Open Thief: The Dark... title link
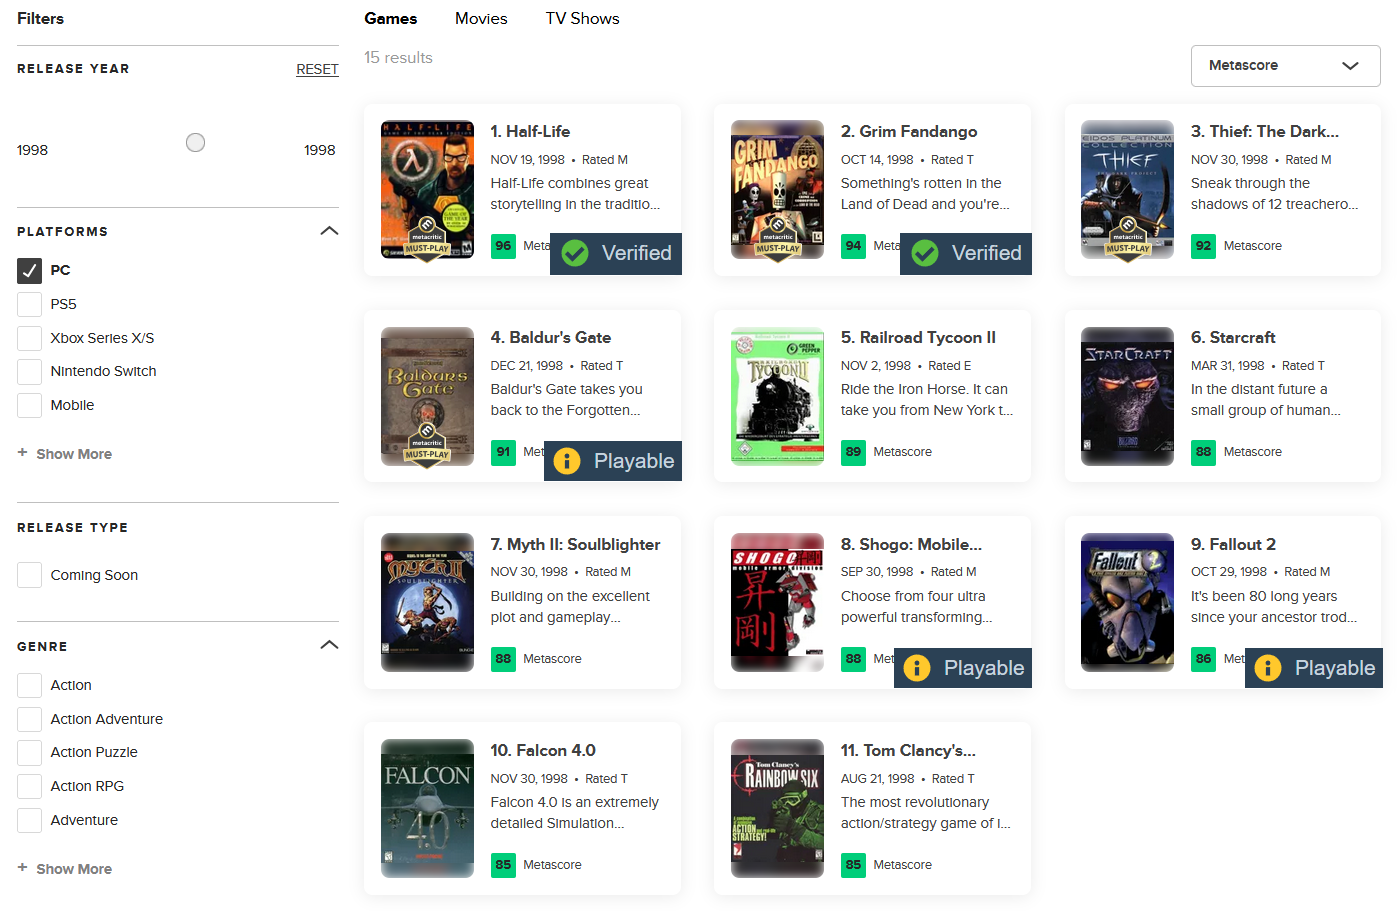Screen dimensions: 1397x911 [x=1265, y=131]
